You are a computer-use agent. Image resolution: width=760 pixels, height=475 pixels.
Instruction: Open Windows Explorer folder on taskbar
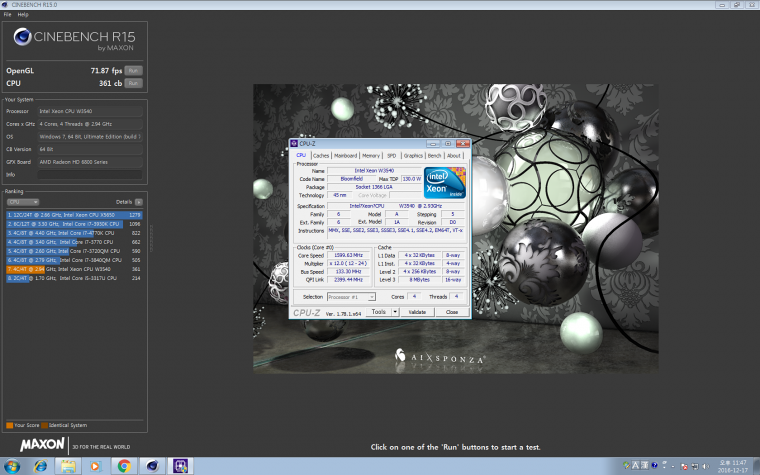click(68, 466)
